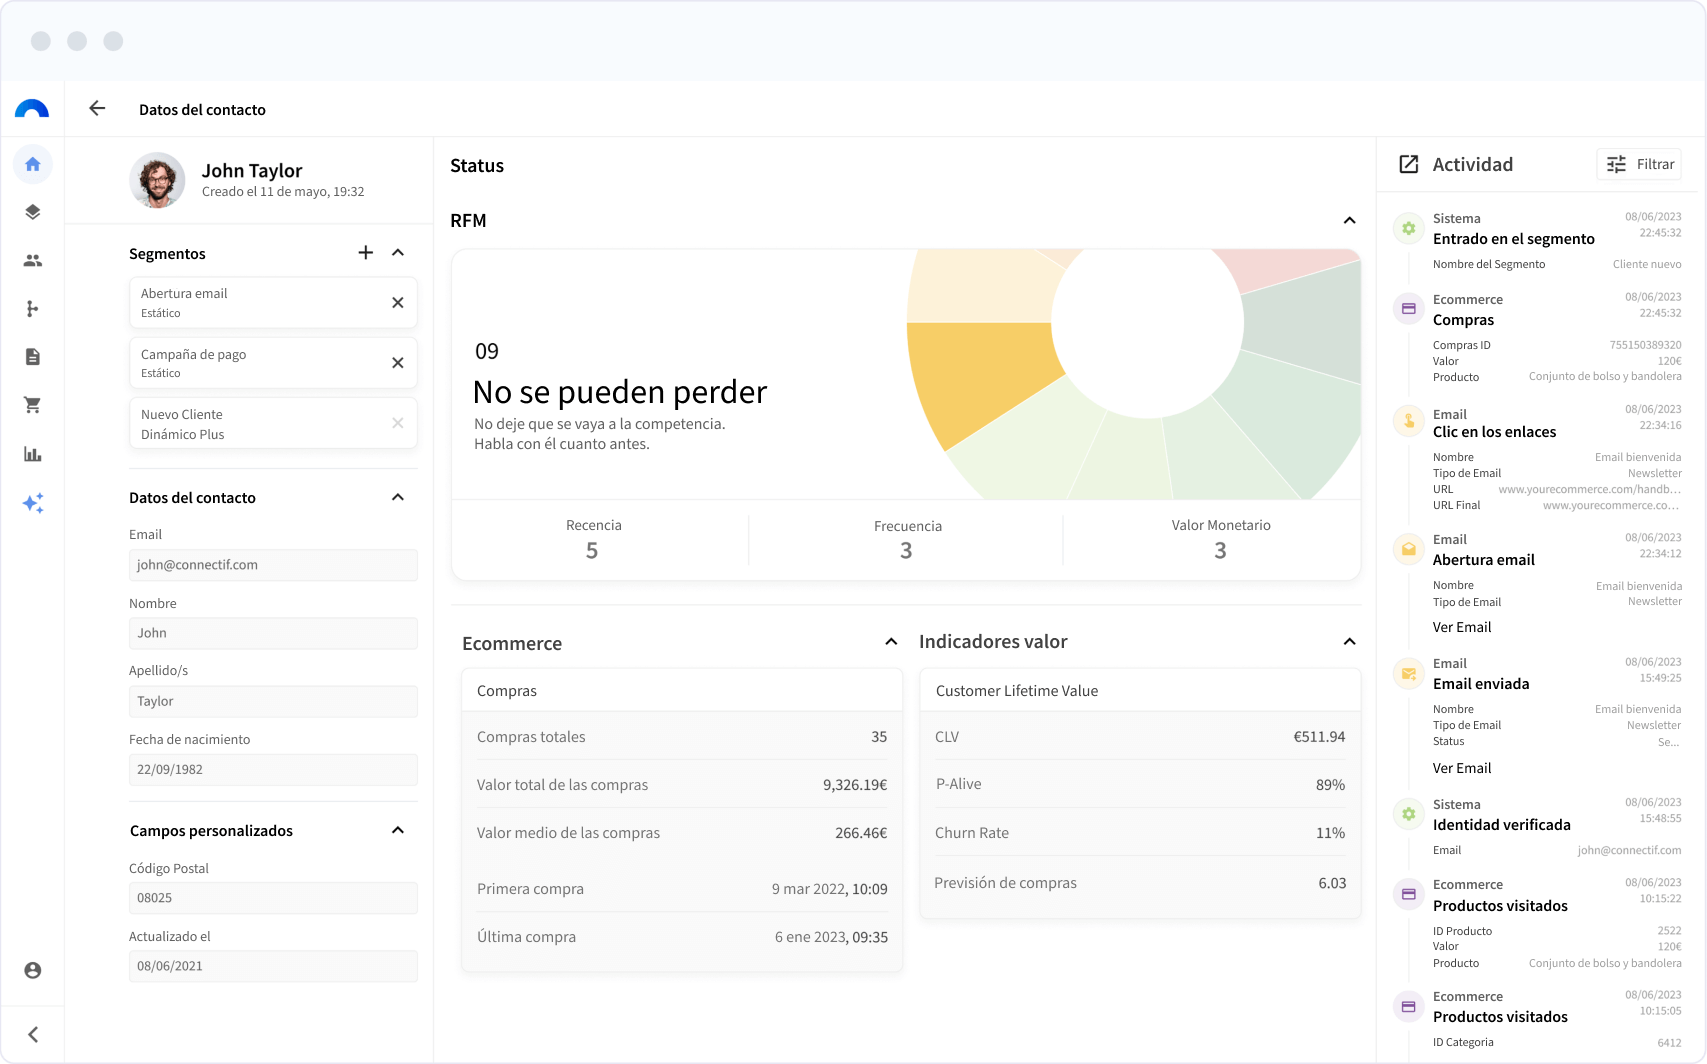Click the account profile icon at bottom
This screenshot has height=1064, width=1707.
(33, 970)
